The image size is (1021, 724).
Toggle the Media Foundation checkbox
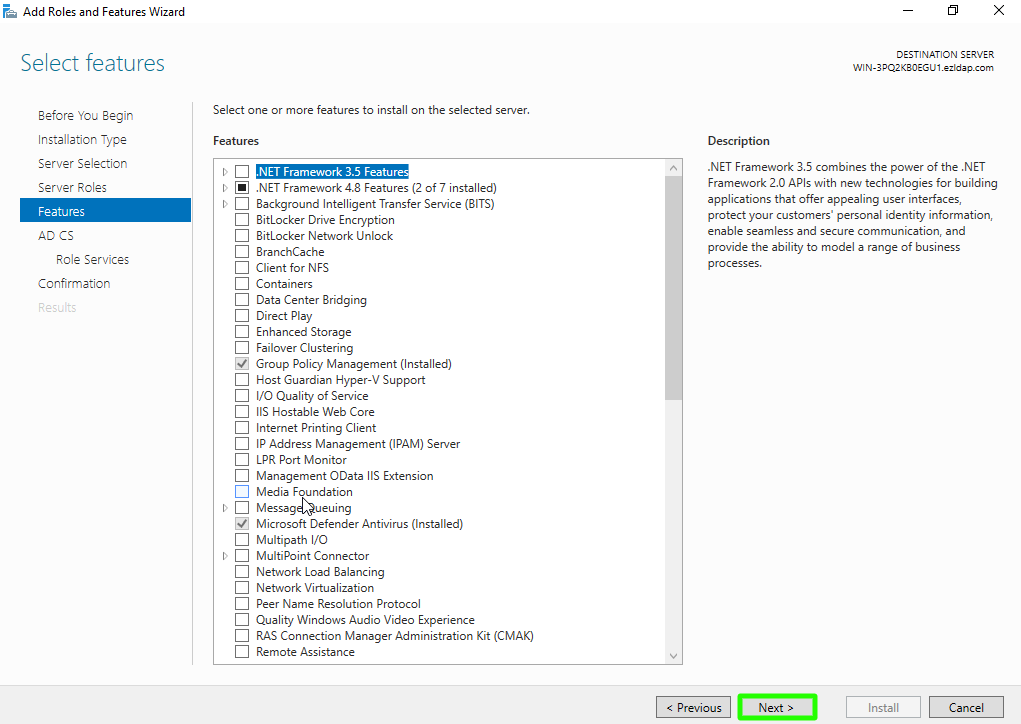242,492
